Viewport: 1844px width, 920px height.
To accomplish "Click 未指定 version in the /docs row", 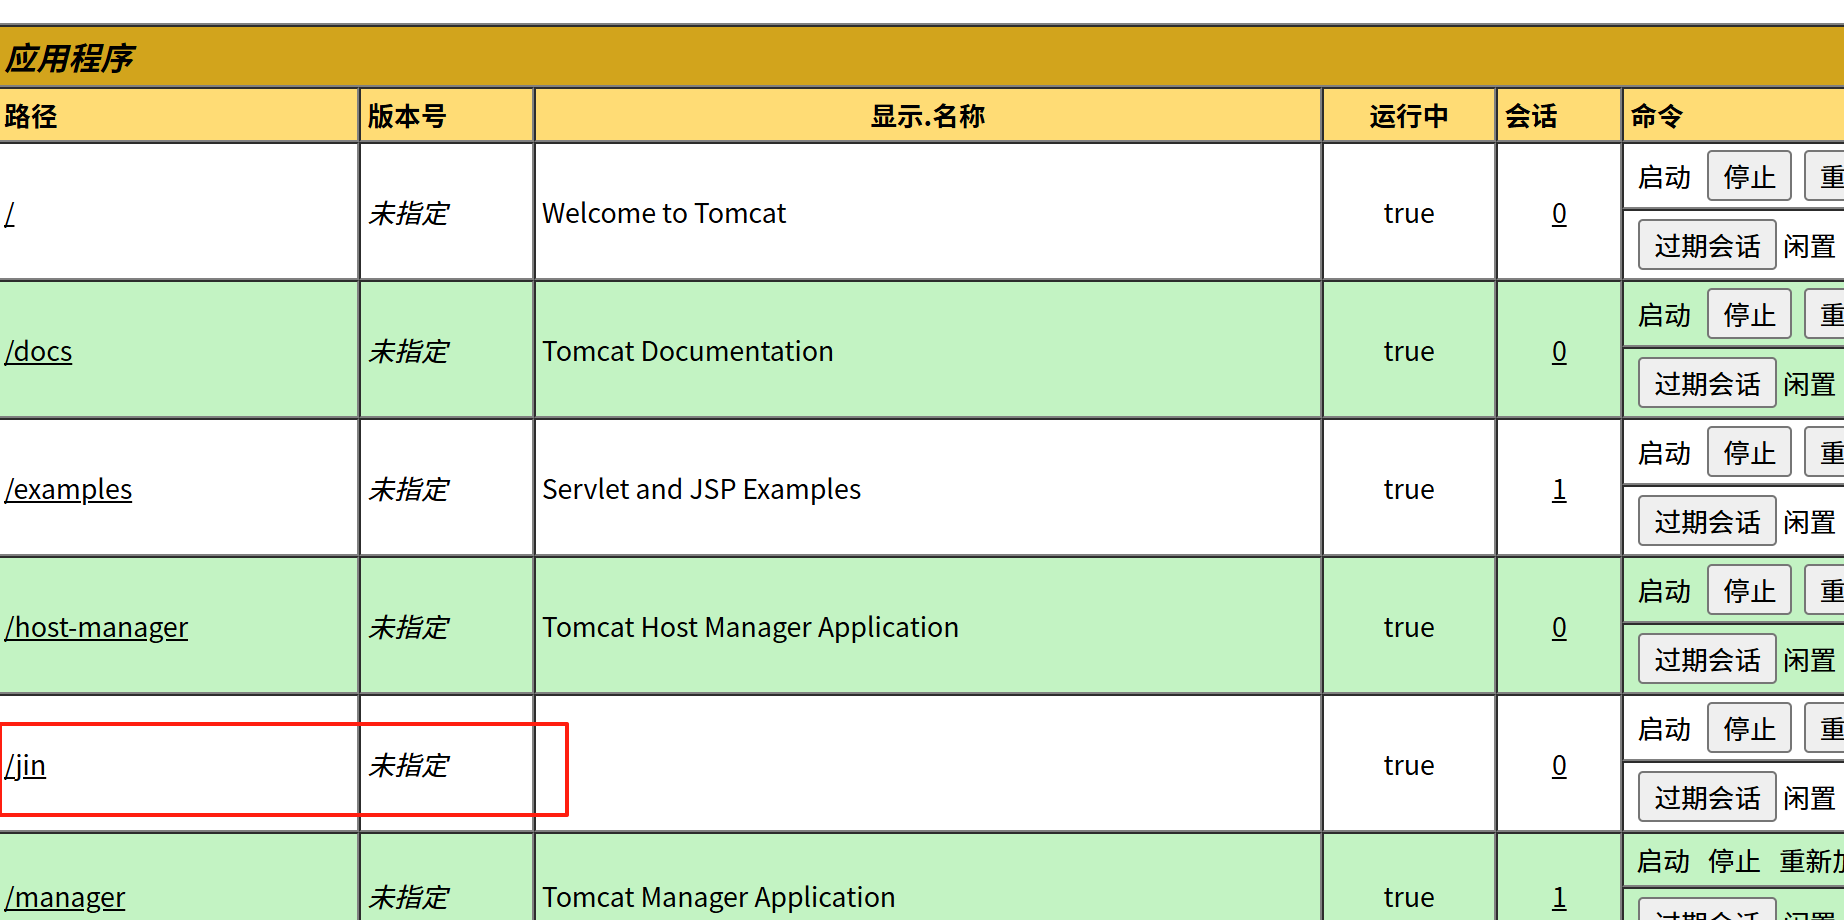I will [x=408, y=352].
